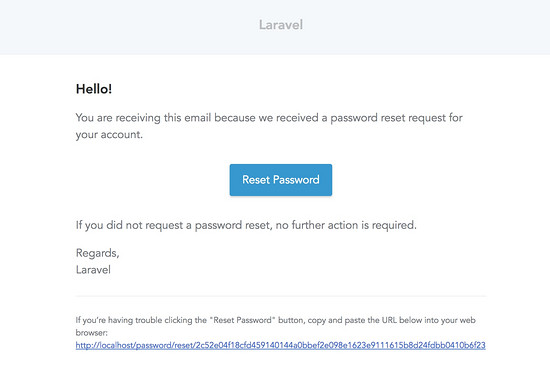Click the "no further action is required" sentence
The width and height of the screenshot is (550, 369).
[346, 225]
